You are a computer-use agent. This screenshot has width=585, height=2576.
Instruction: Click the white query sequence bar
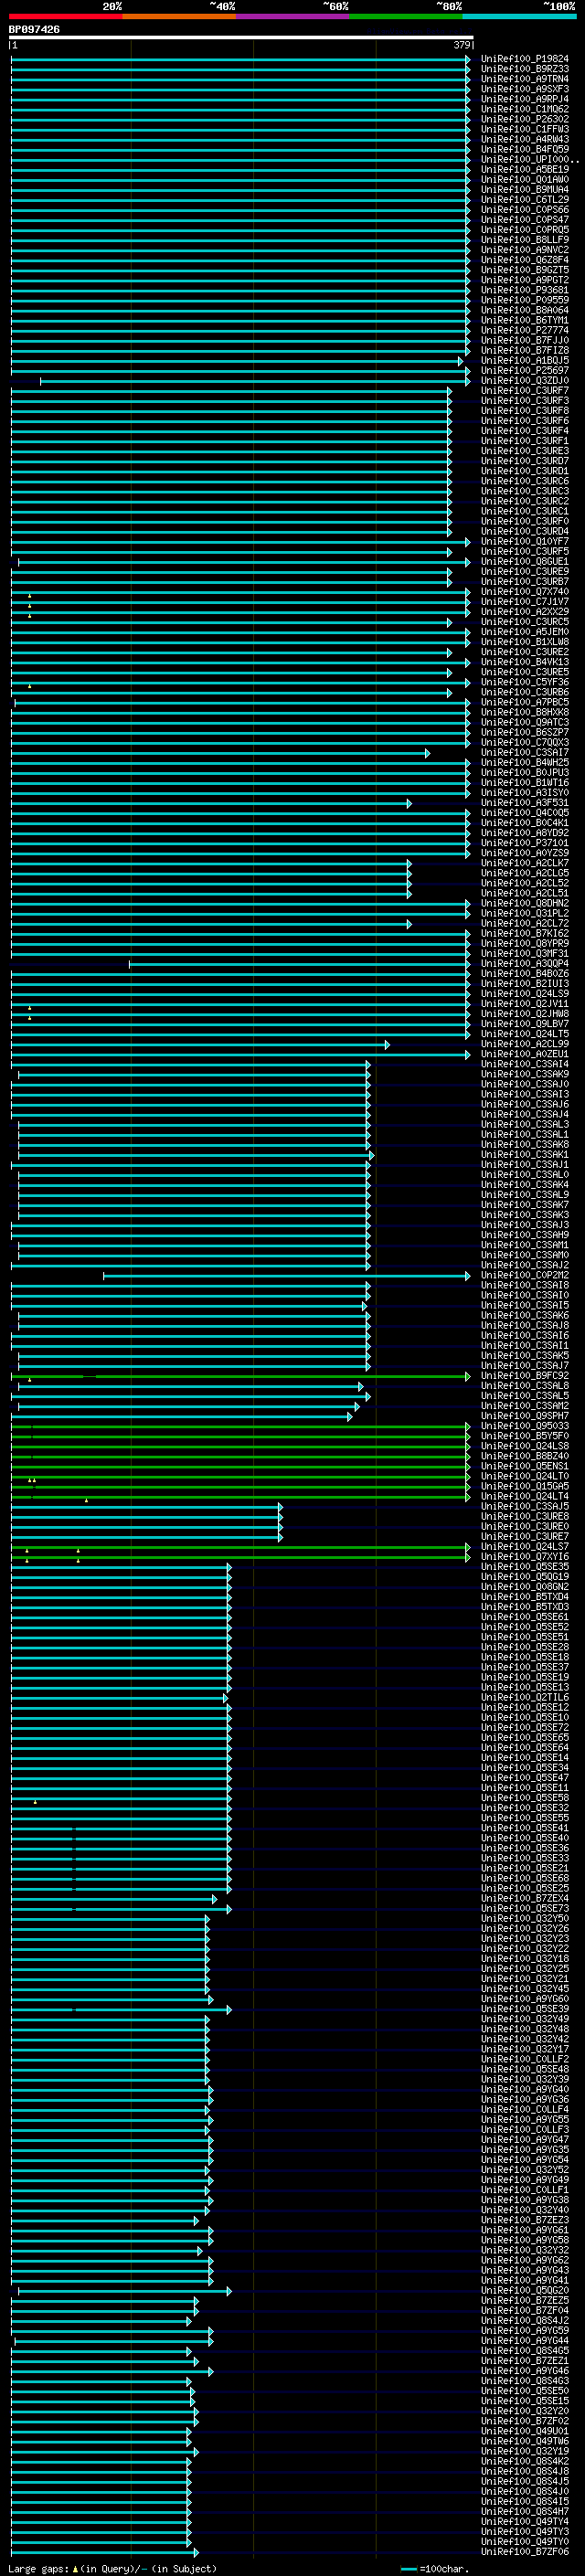click(x=241, y=37)
